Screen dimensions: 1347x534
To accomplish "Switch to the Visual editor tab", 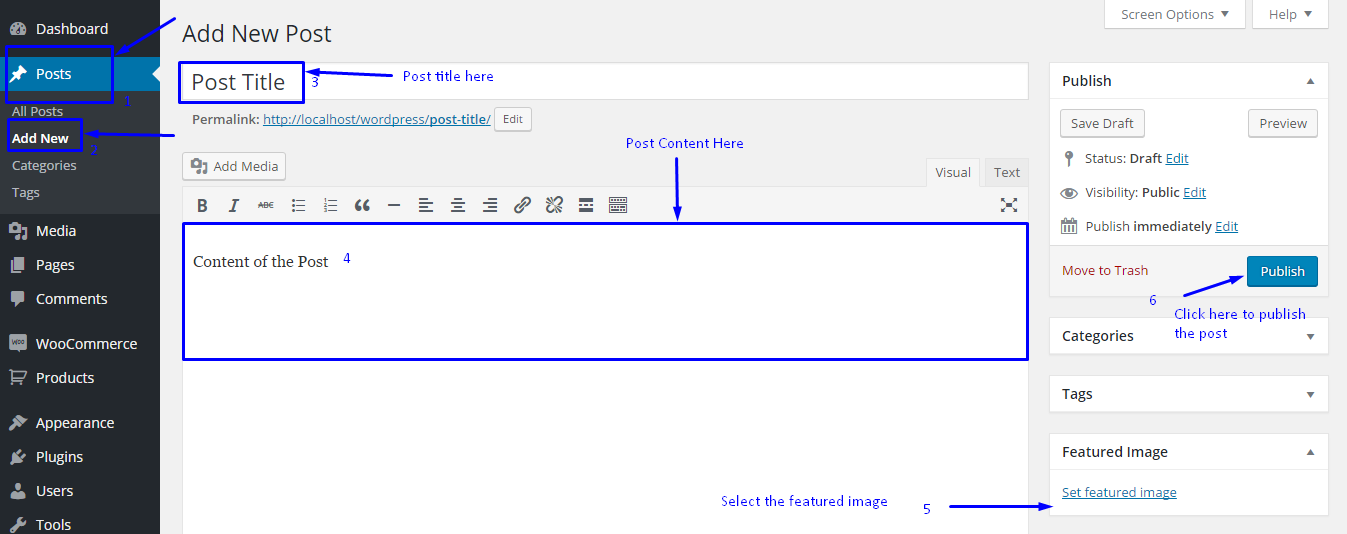I will coord(953,172).
